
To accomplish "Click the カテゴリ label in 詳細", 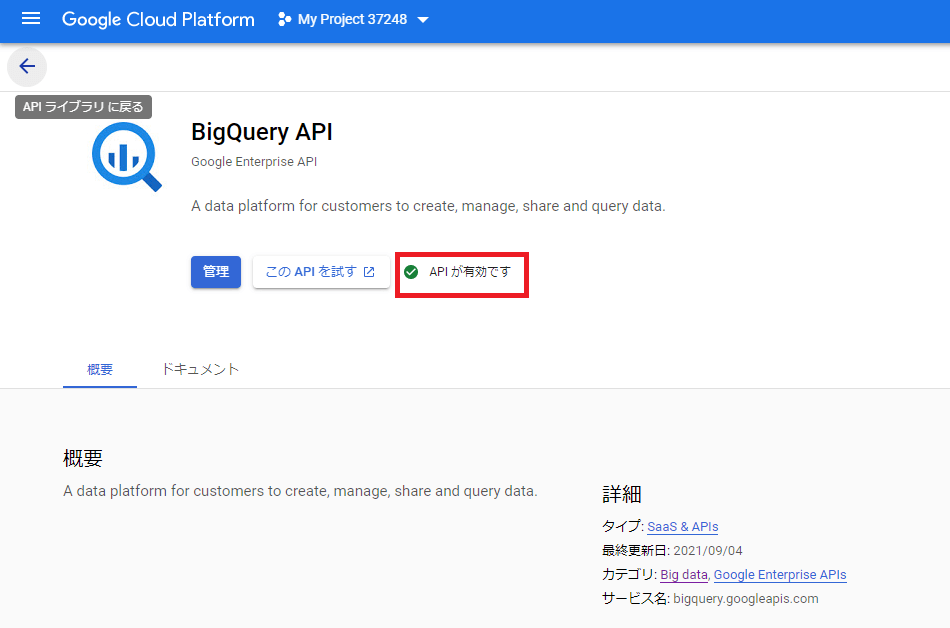I will point(628,575).
